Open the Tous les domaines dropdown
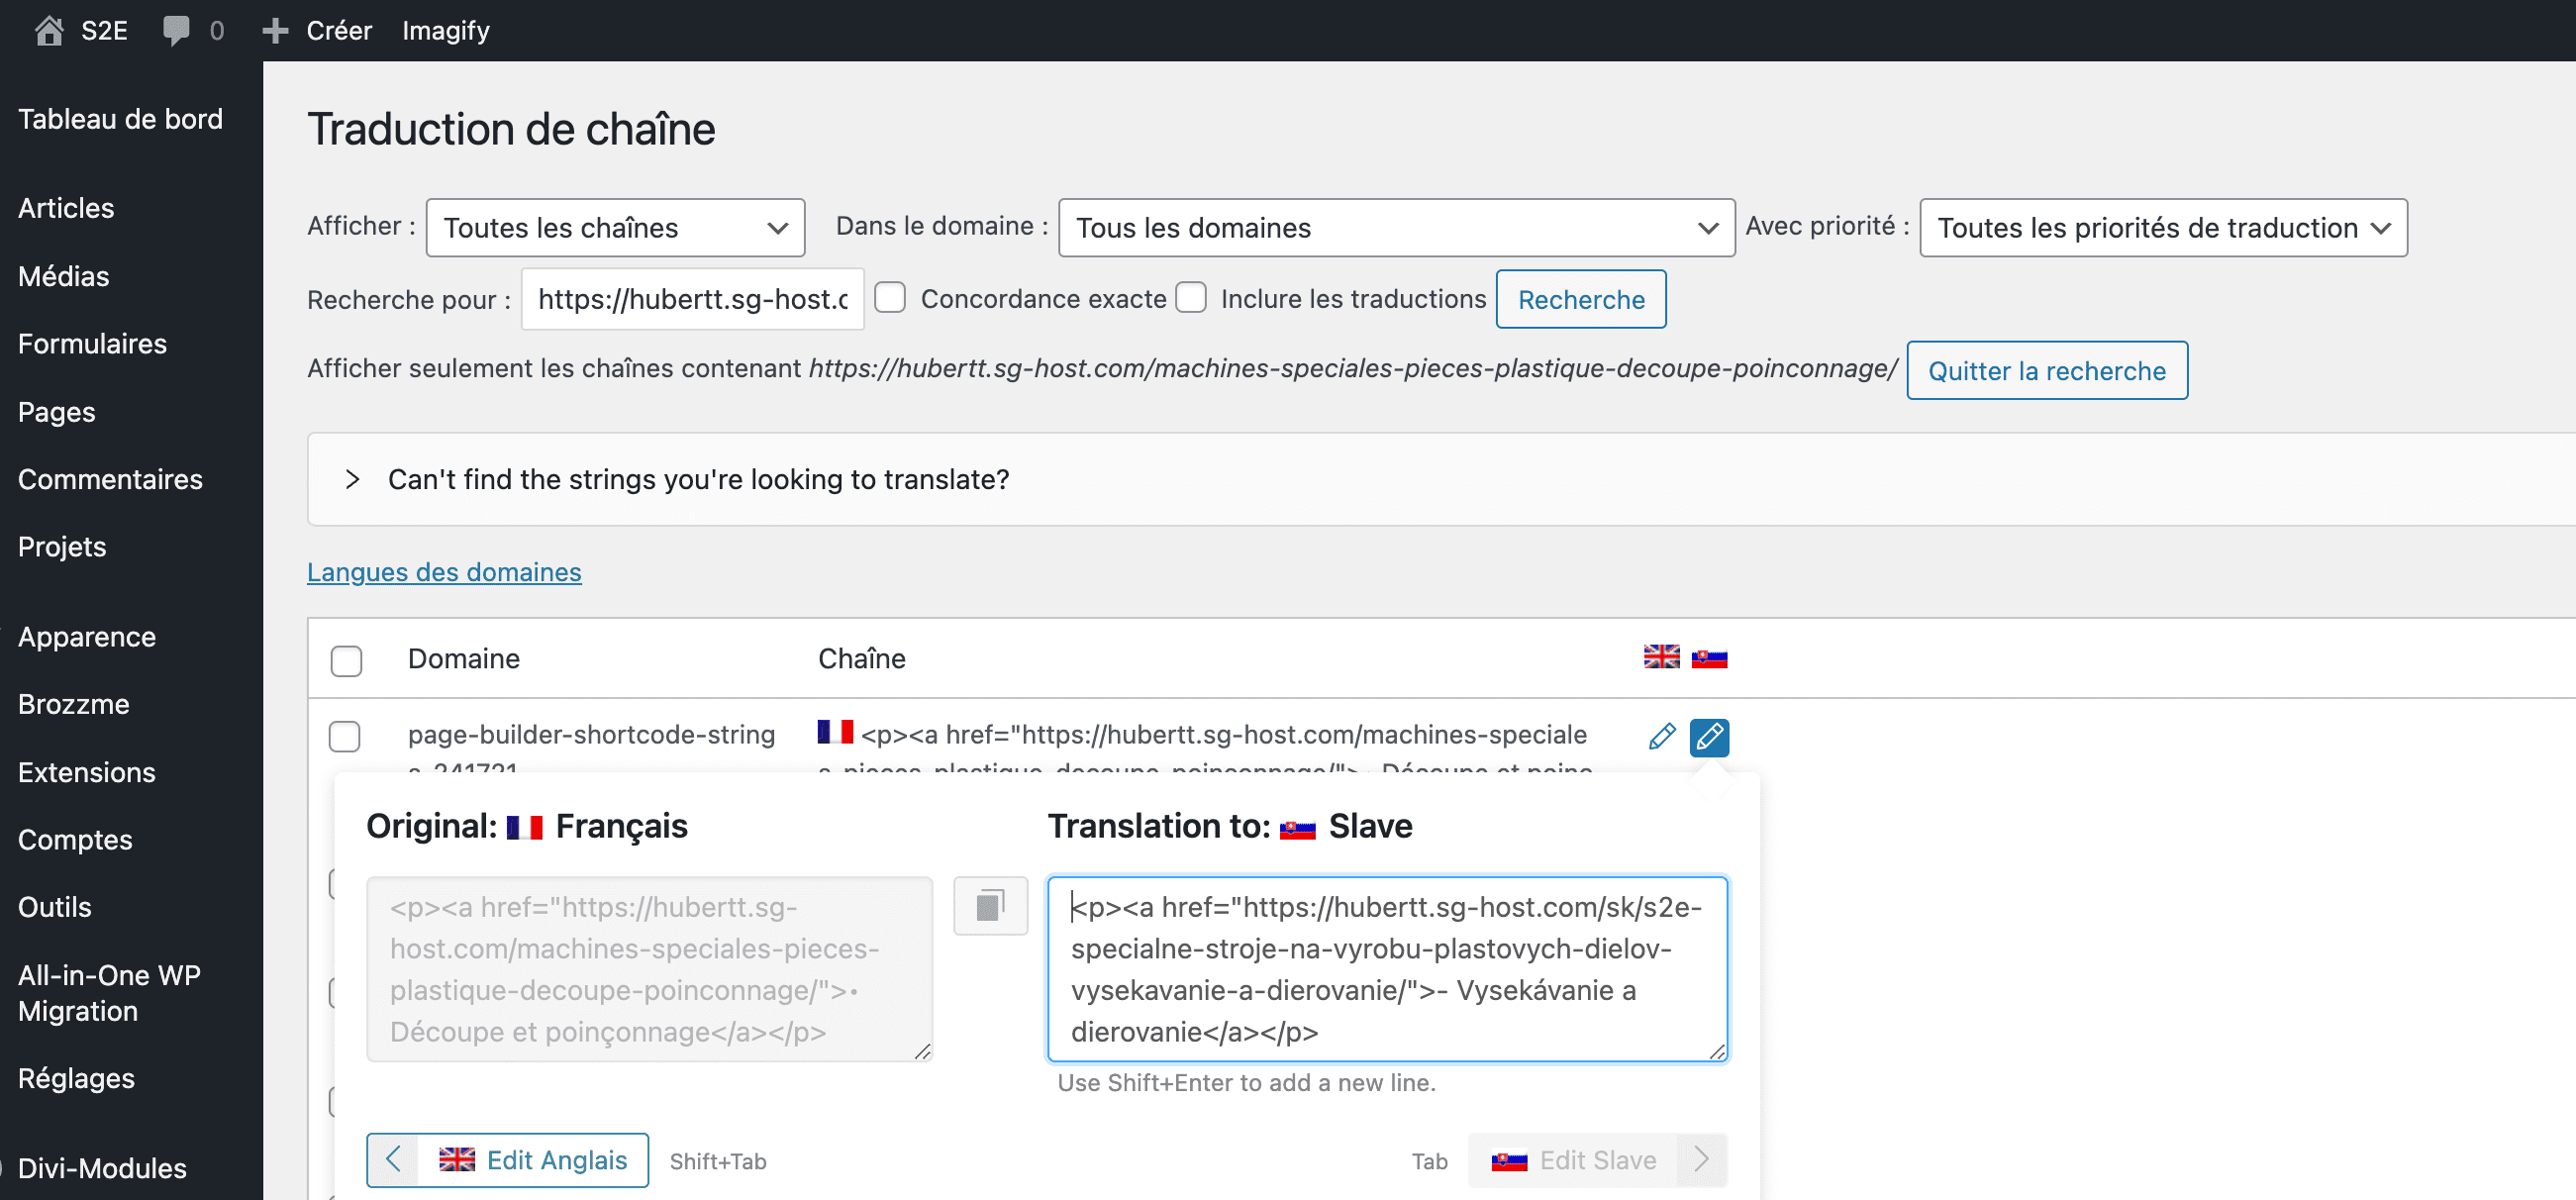The image size is (2576, 1200). [x=1396, y=228]
